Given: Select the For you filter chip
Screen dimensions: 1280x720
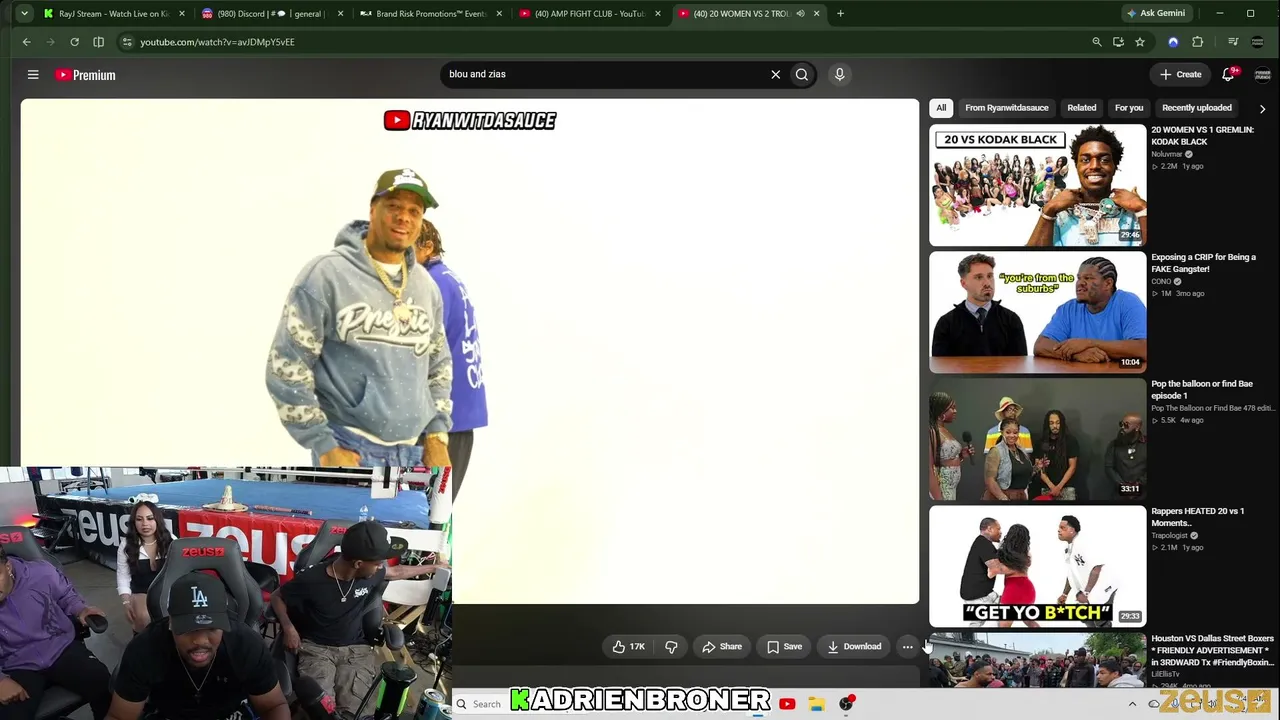Looking at the screenshot, I should 1129,108.
